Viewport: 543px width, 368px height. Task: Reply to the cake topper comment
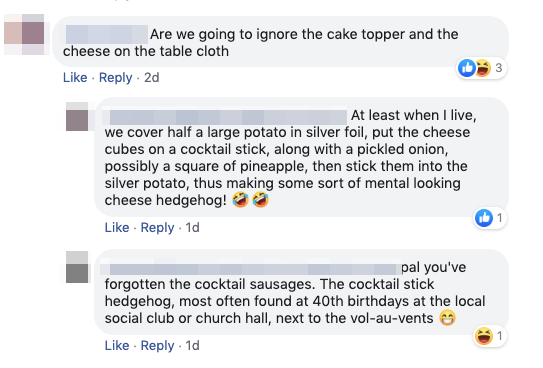click(116, 78)
